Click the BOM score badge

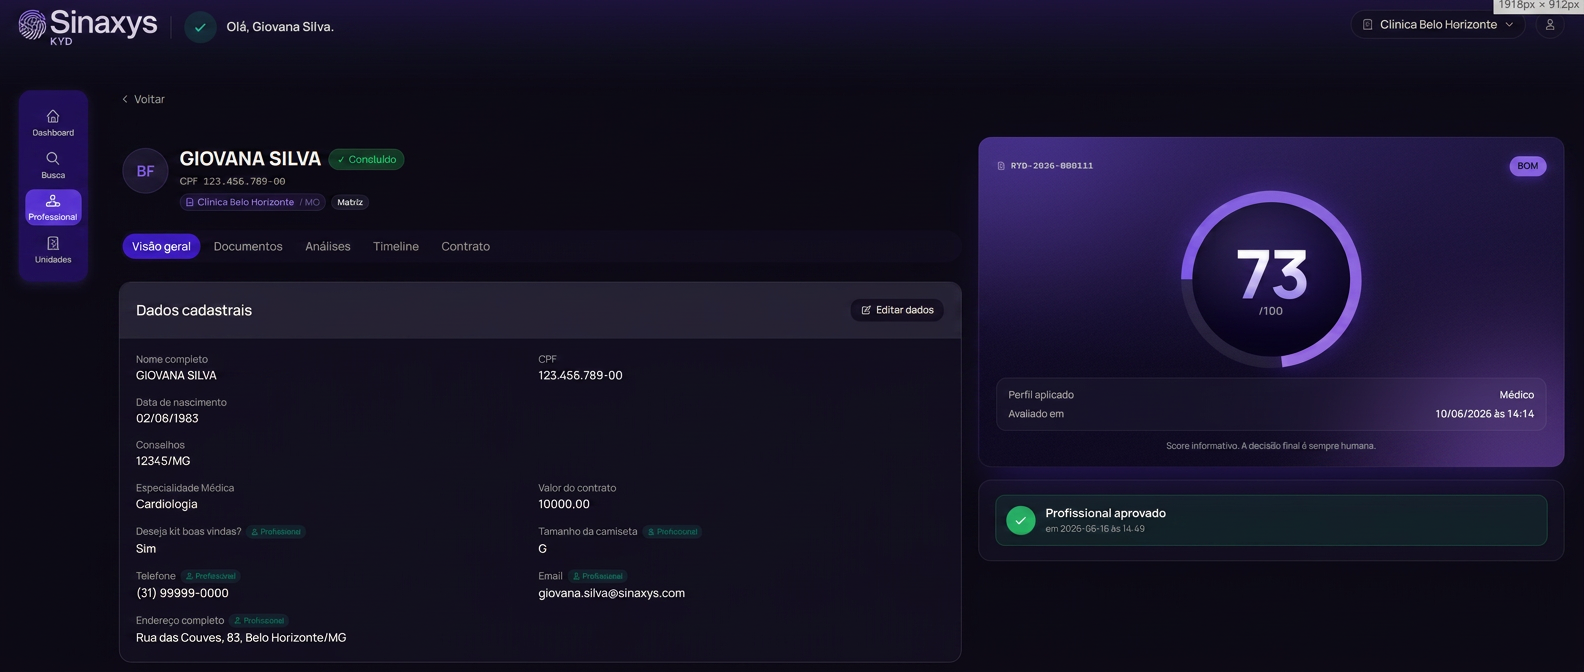[x=1528, y=166]
